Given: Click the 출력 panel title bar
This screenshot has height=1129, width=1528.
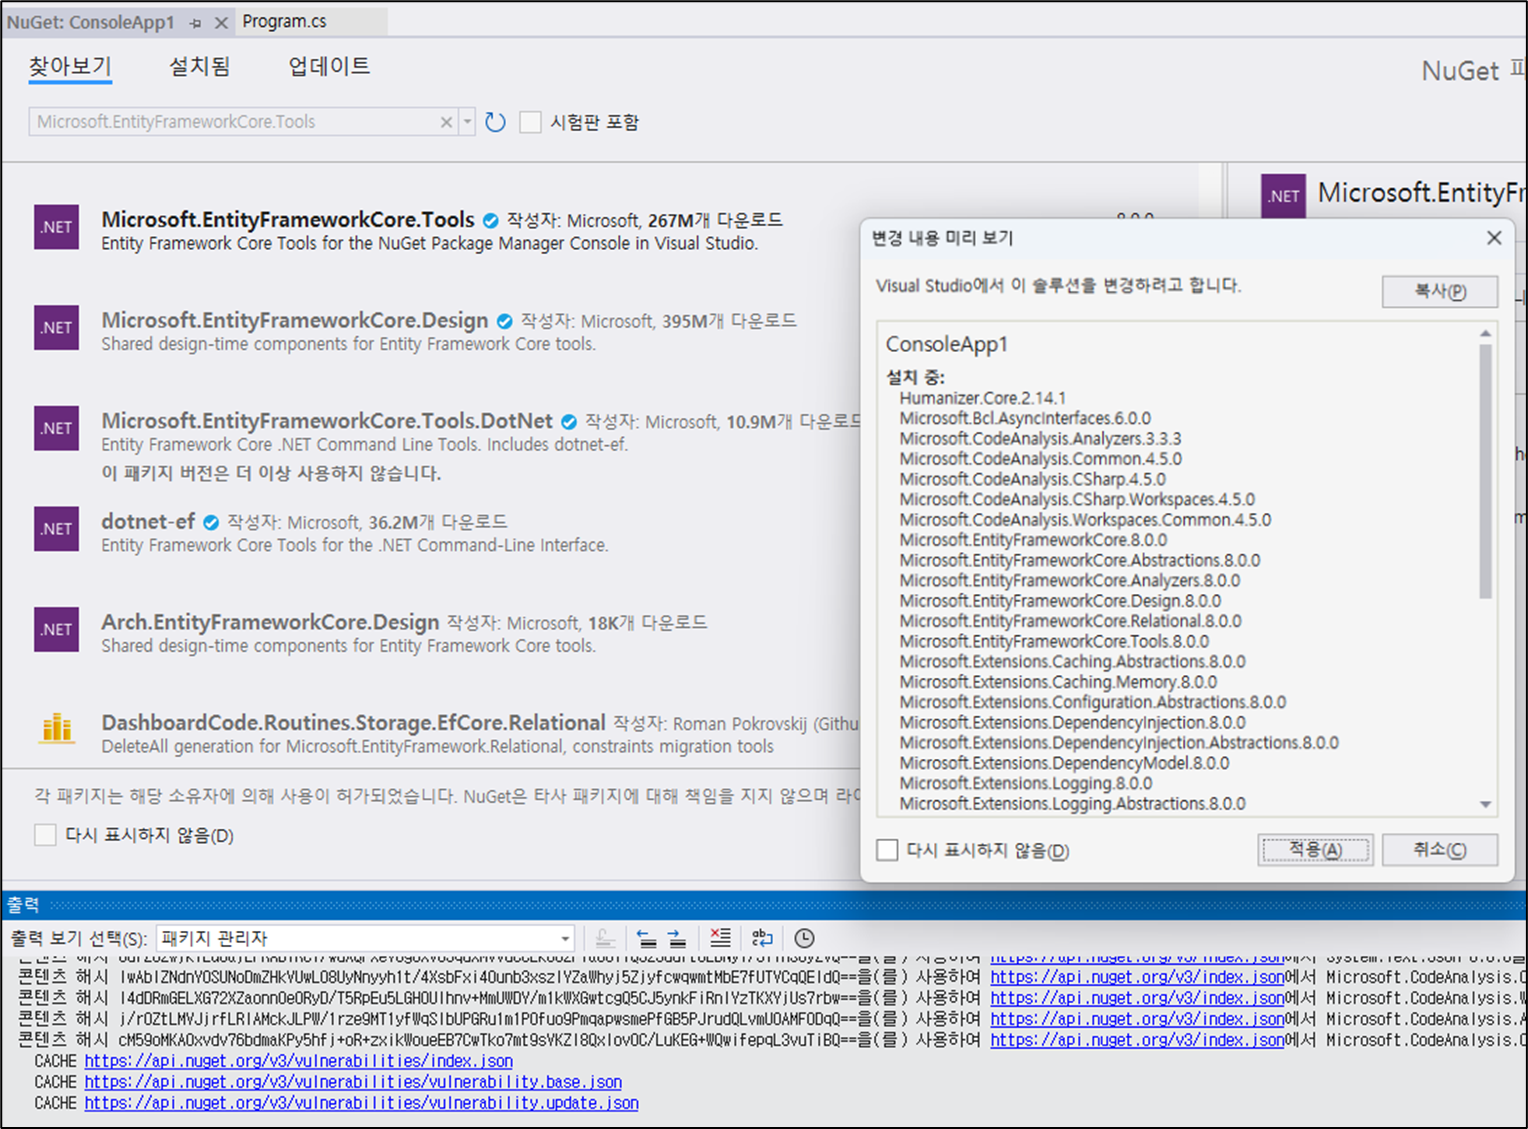Looking at the screenshot, I should (x=764, y=904).
